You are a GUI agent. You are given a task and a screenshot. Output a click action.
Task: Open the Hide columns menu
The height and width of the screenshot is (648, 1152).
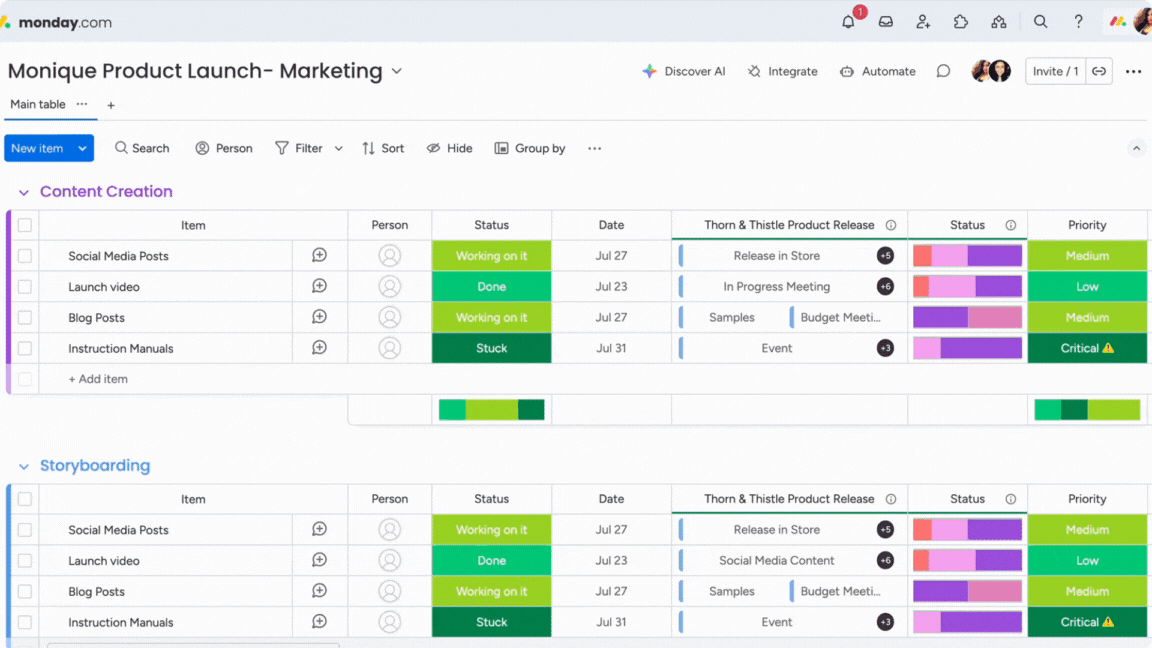pyautogui.click(x=450, y=148)
